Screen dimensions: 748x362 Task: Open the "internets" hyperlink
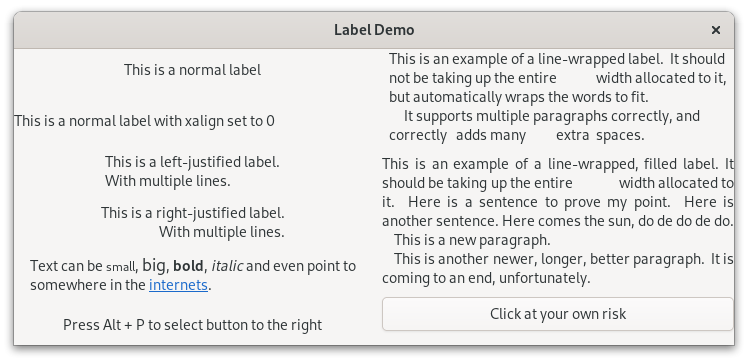coord(178,285)
